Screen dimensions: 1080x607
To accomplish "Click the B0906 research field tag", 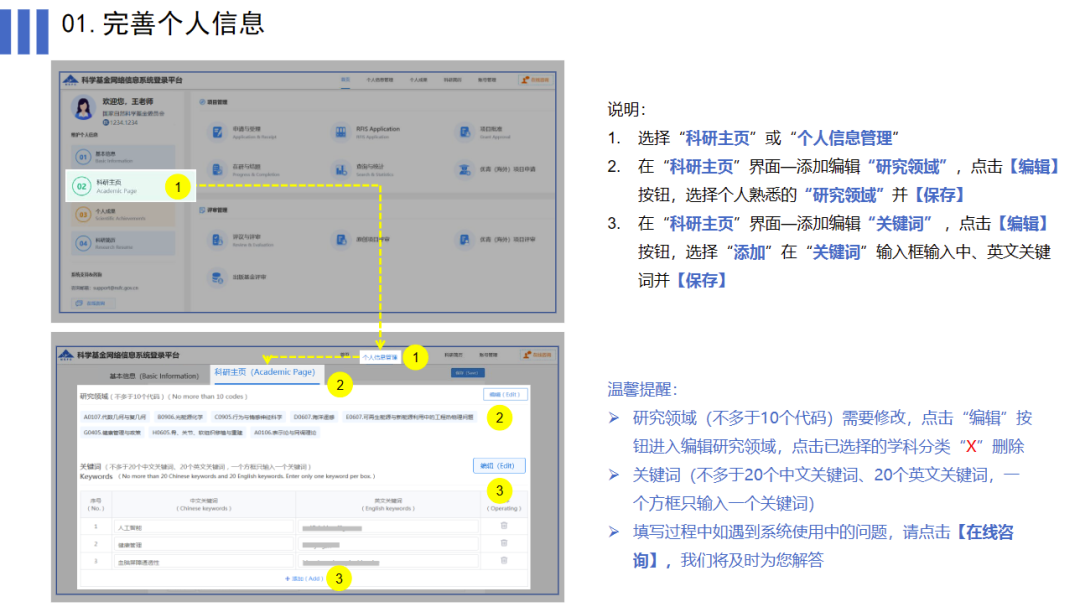I will 180,417.
